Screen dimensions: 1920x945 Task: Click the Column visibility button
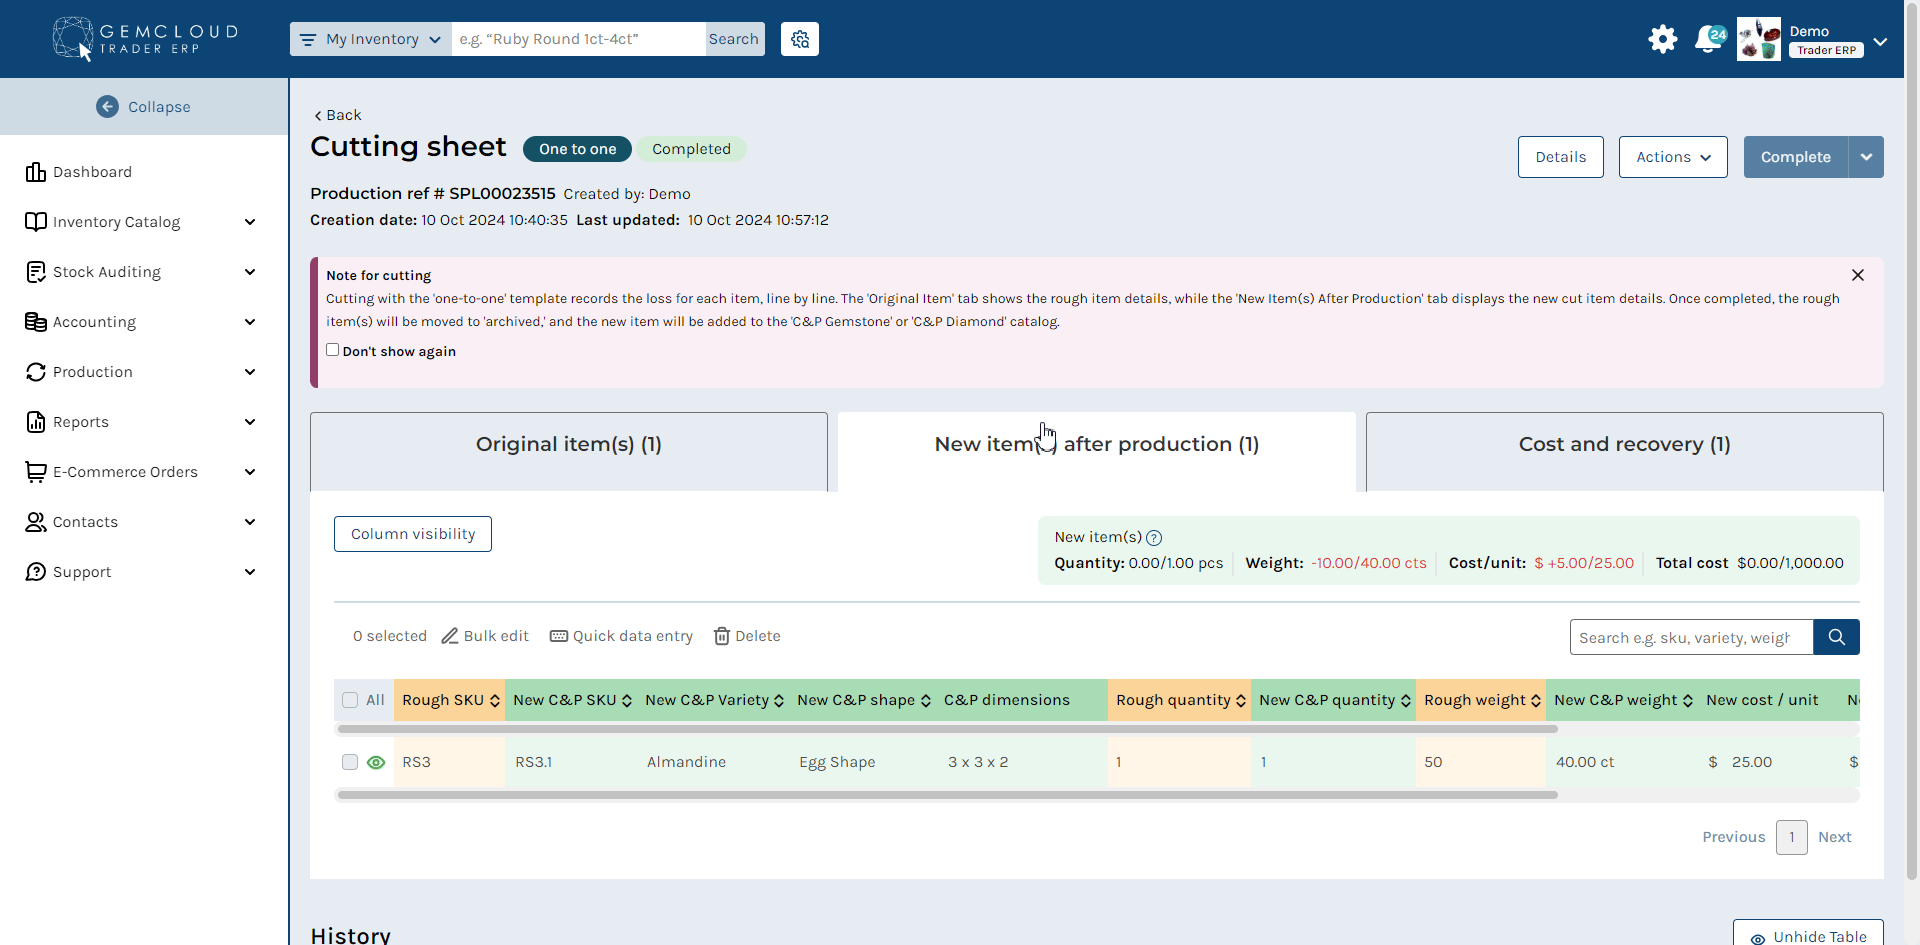[413, 534]
